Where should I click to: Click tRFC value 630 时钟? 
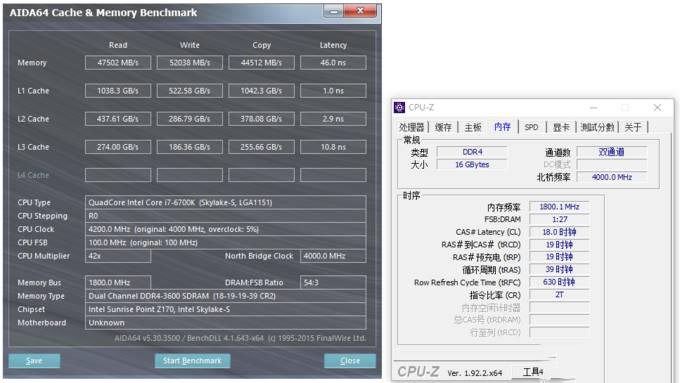click(x=559, y=282)
